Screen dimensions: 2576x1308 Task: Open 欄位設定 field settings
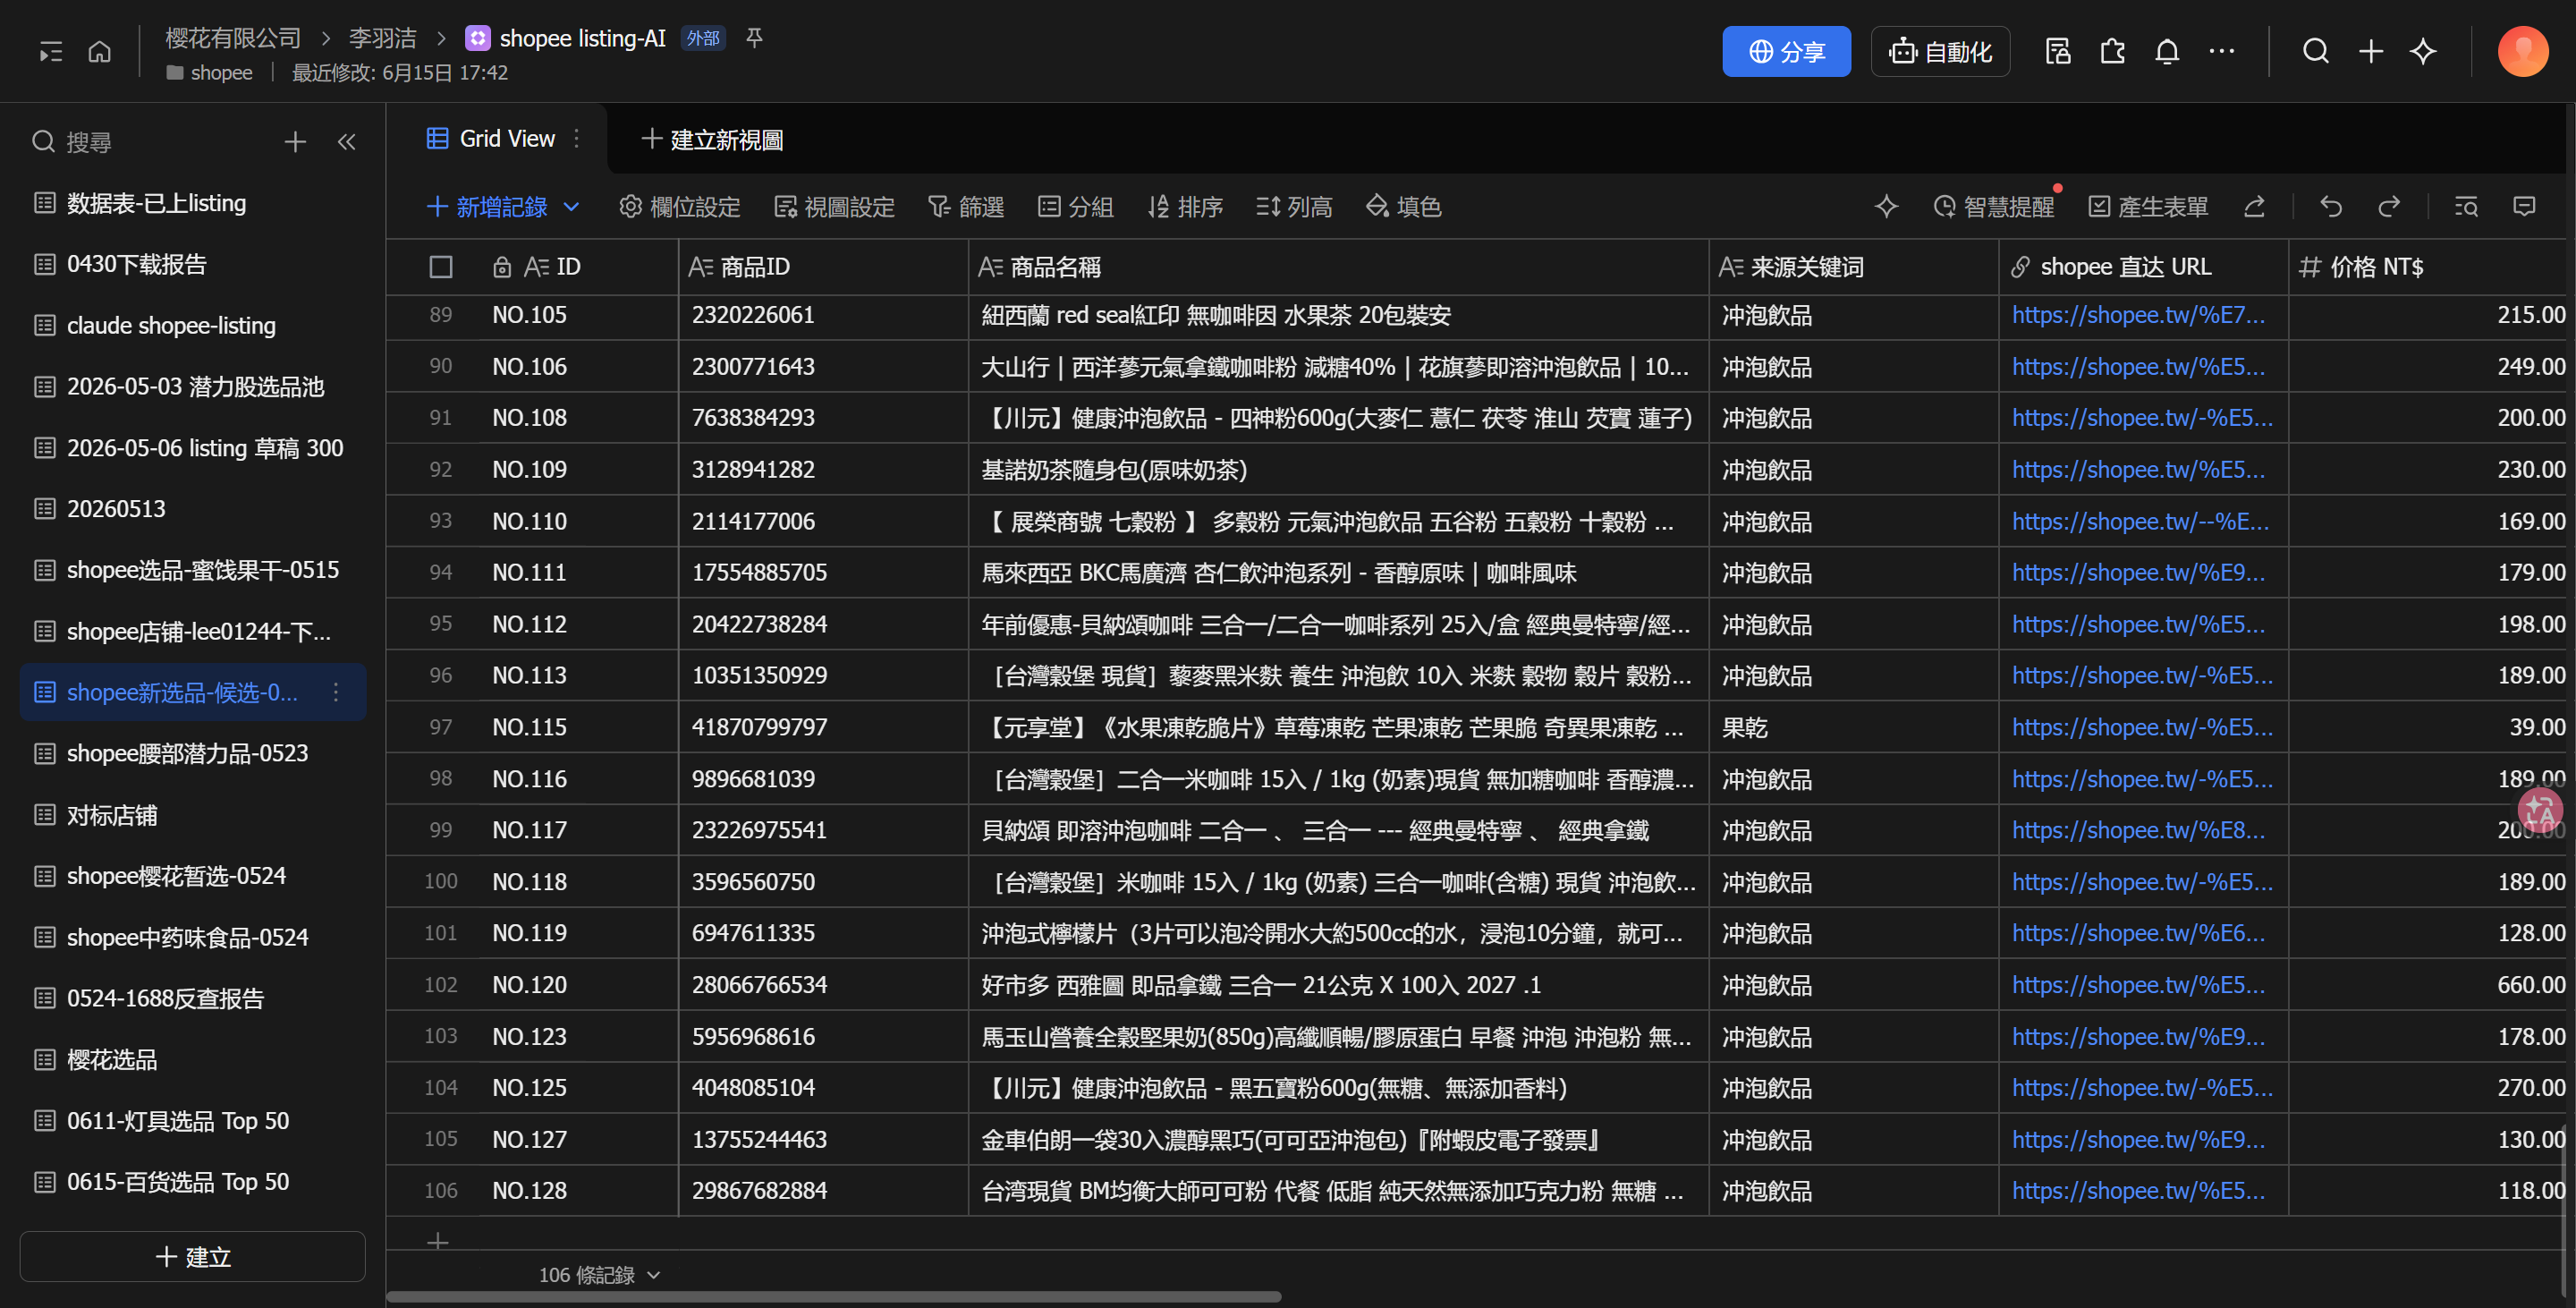pos(680,207)
